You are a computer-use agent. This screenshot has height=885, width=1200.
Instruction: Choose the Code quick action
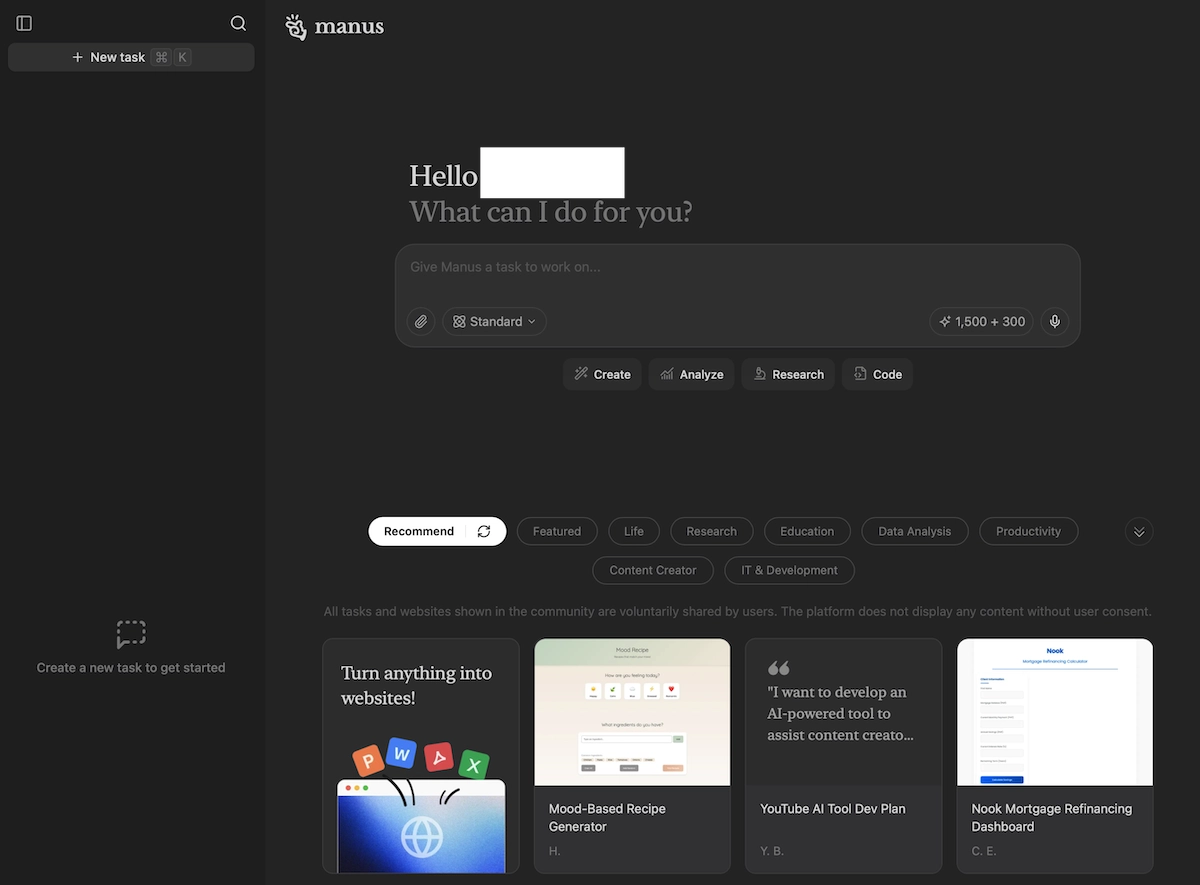click(x=877, y=375)
